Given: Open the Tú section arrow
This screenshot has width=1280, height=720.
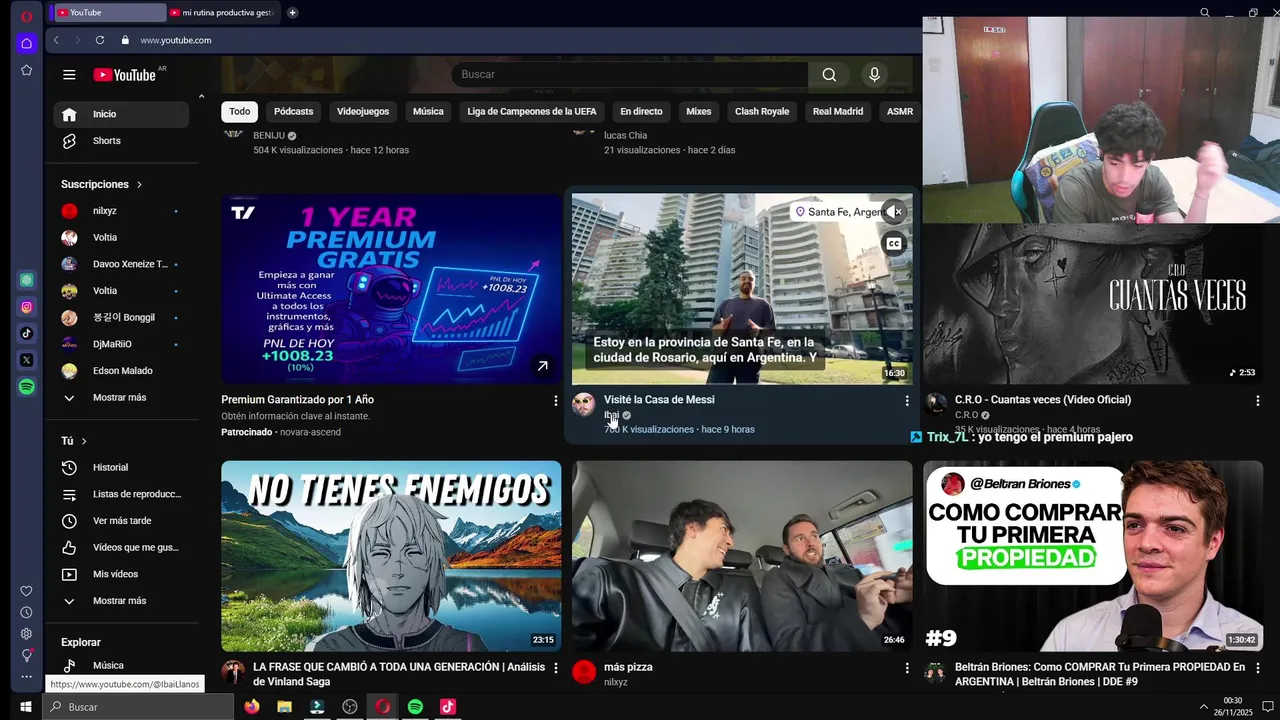Looking at the screenshot, I should pos(84,441).
